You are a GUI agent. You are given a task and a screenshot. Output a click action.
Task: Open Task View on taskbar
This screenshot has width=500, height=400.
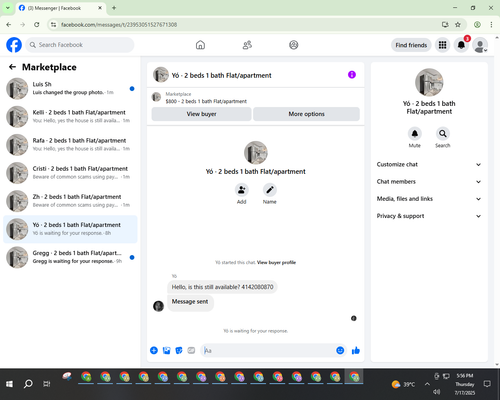[x=47, y=384]
